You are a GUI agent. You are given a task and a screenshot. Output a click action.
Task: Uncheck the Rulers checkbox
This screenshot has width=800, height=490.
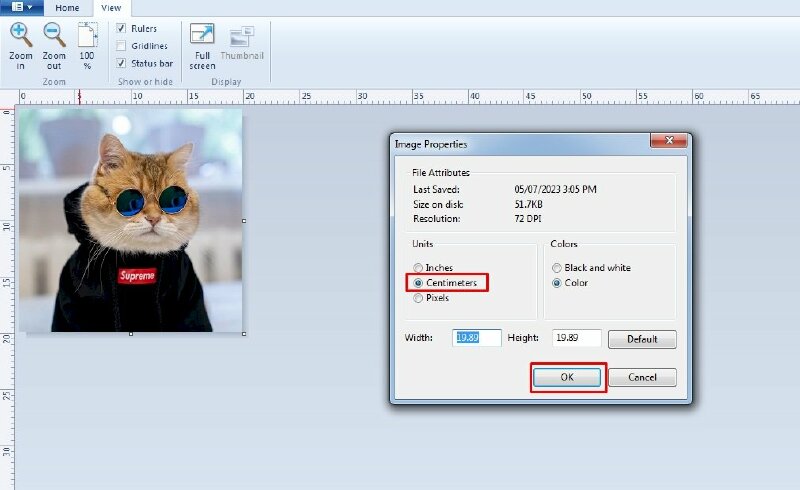click(121, 29)
